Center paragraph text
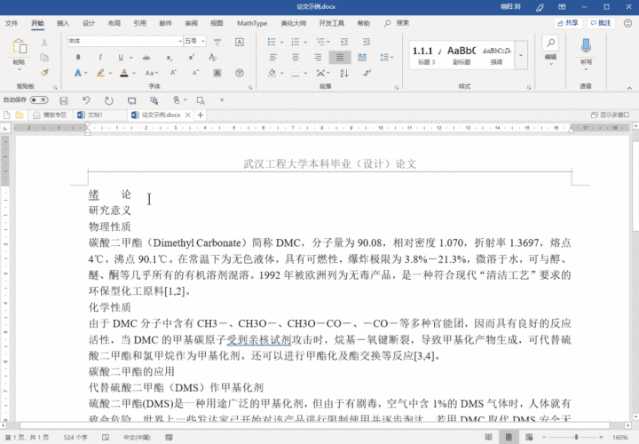The width and height of the screenshot is (639, 444). point(295,57)
